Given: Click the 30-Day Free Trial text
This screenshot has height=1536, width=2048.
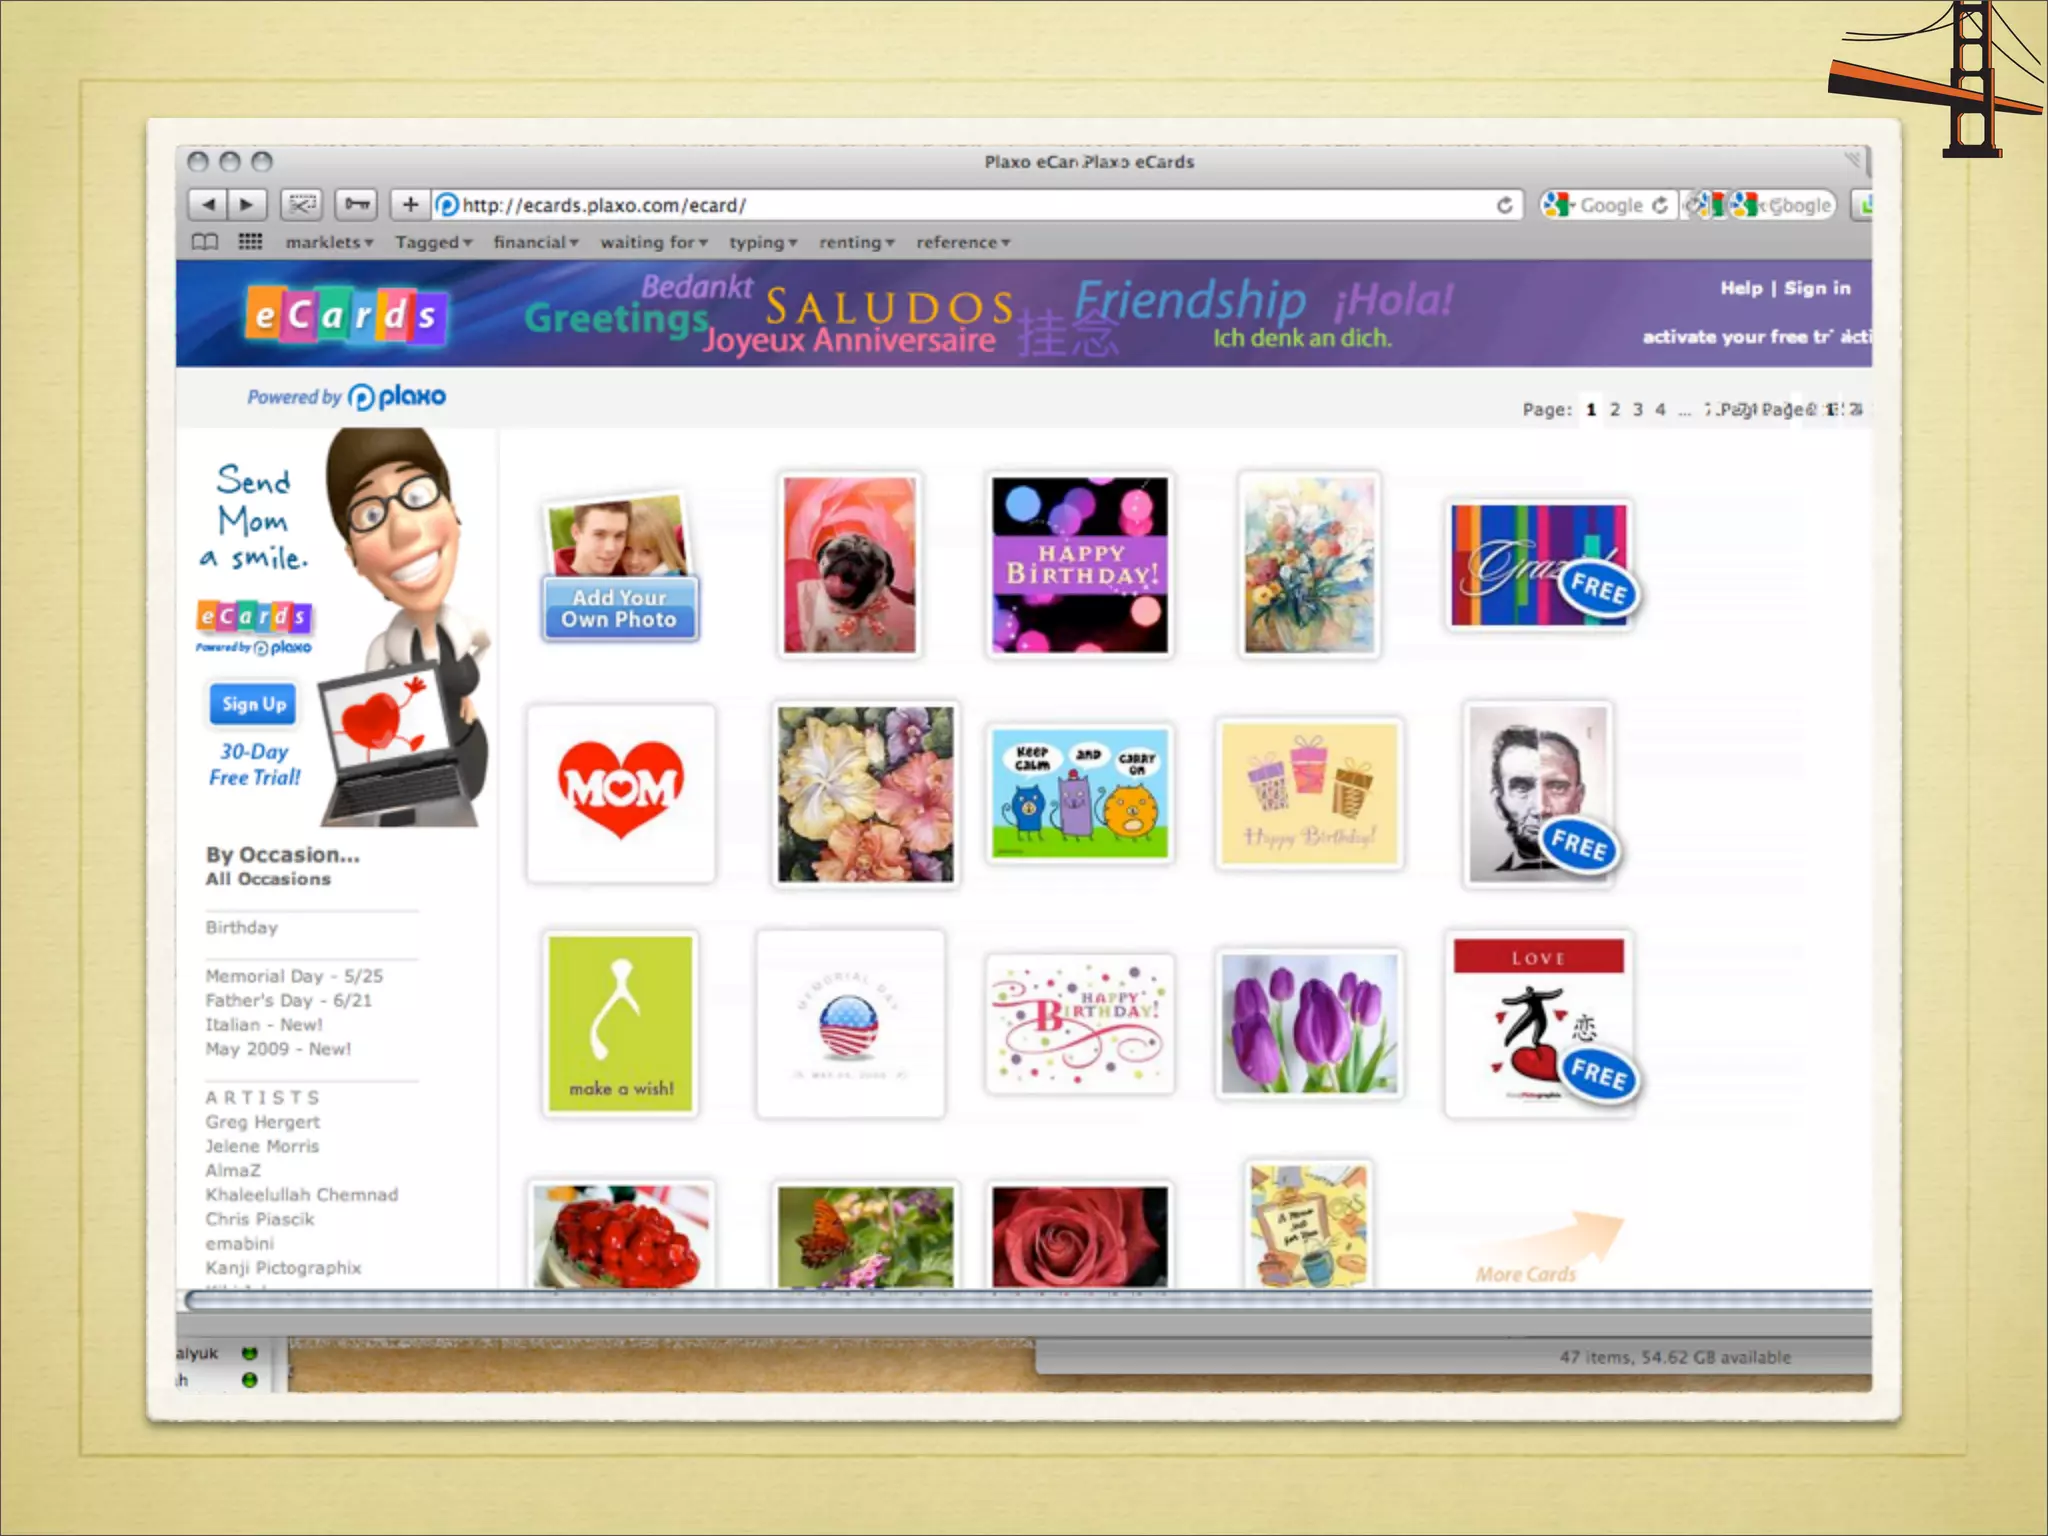Looking at the screenshot, I should (x=255, y=764).
